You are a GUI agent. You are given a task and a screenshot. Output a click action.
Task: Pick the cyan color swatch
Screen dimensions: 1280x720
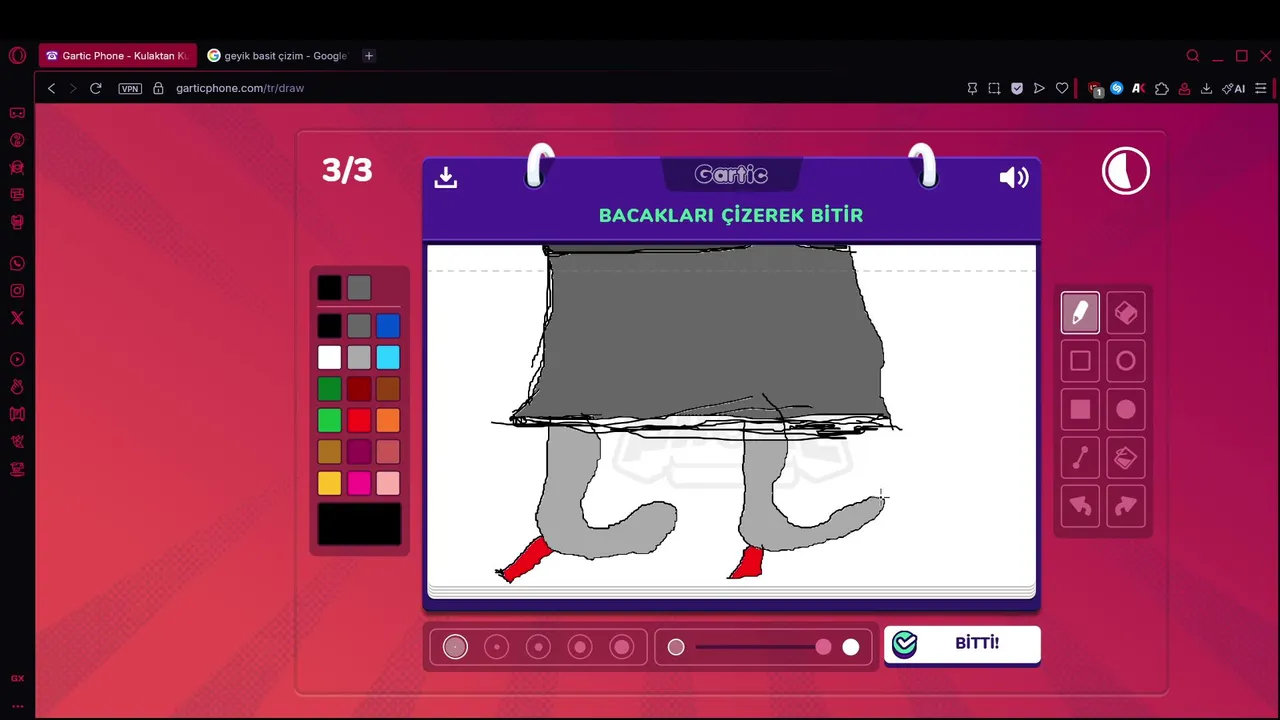[x=388, y=357]
